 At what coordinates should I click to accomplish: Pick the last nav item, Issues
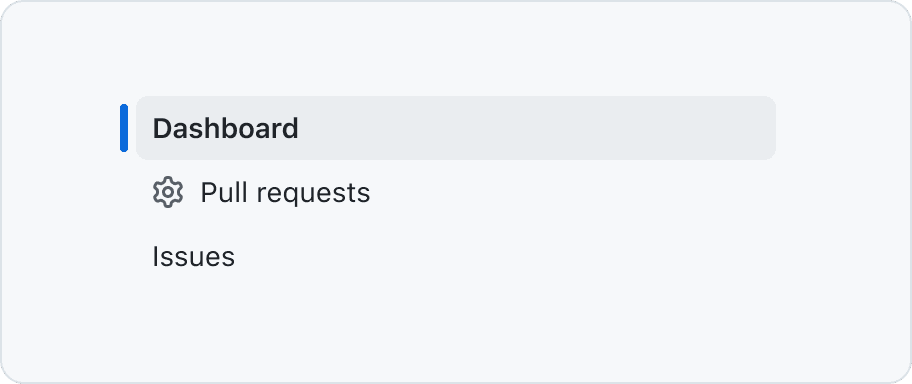pos(456,256)
